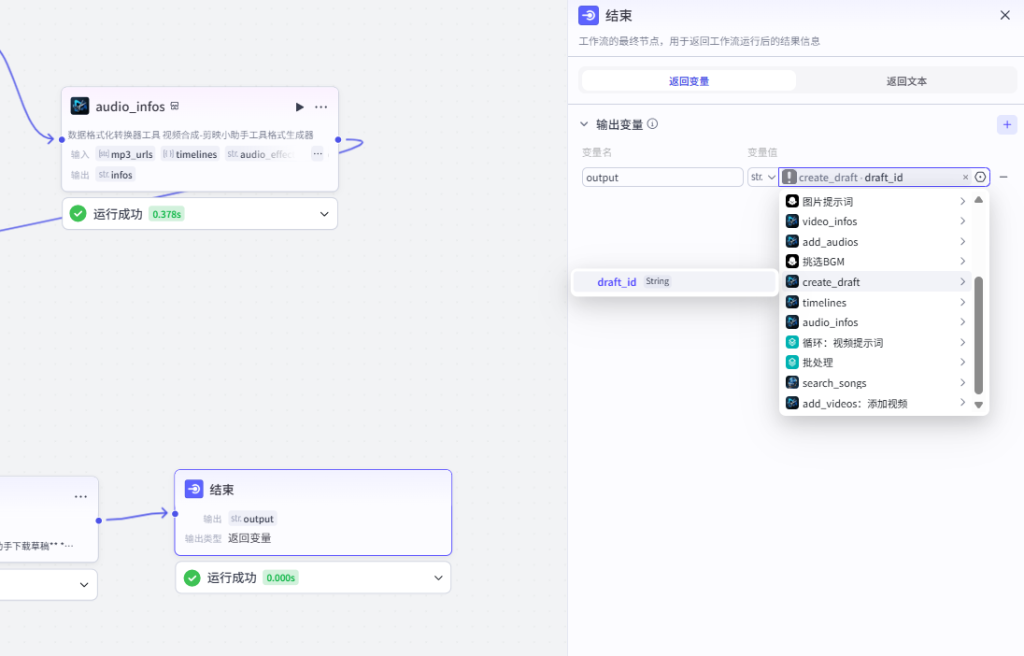Select the output chip in 结束 node

click(x=252, y=519)
